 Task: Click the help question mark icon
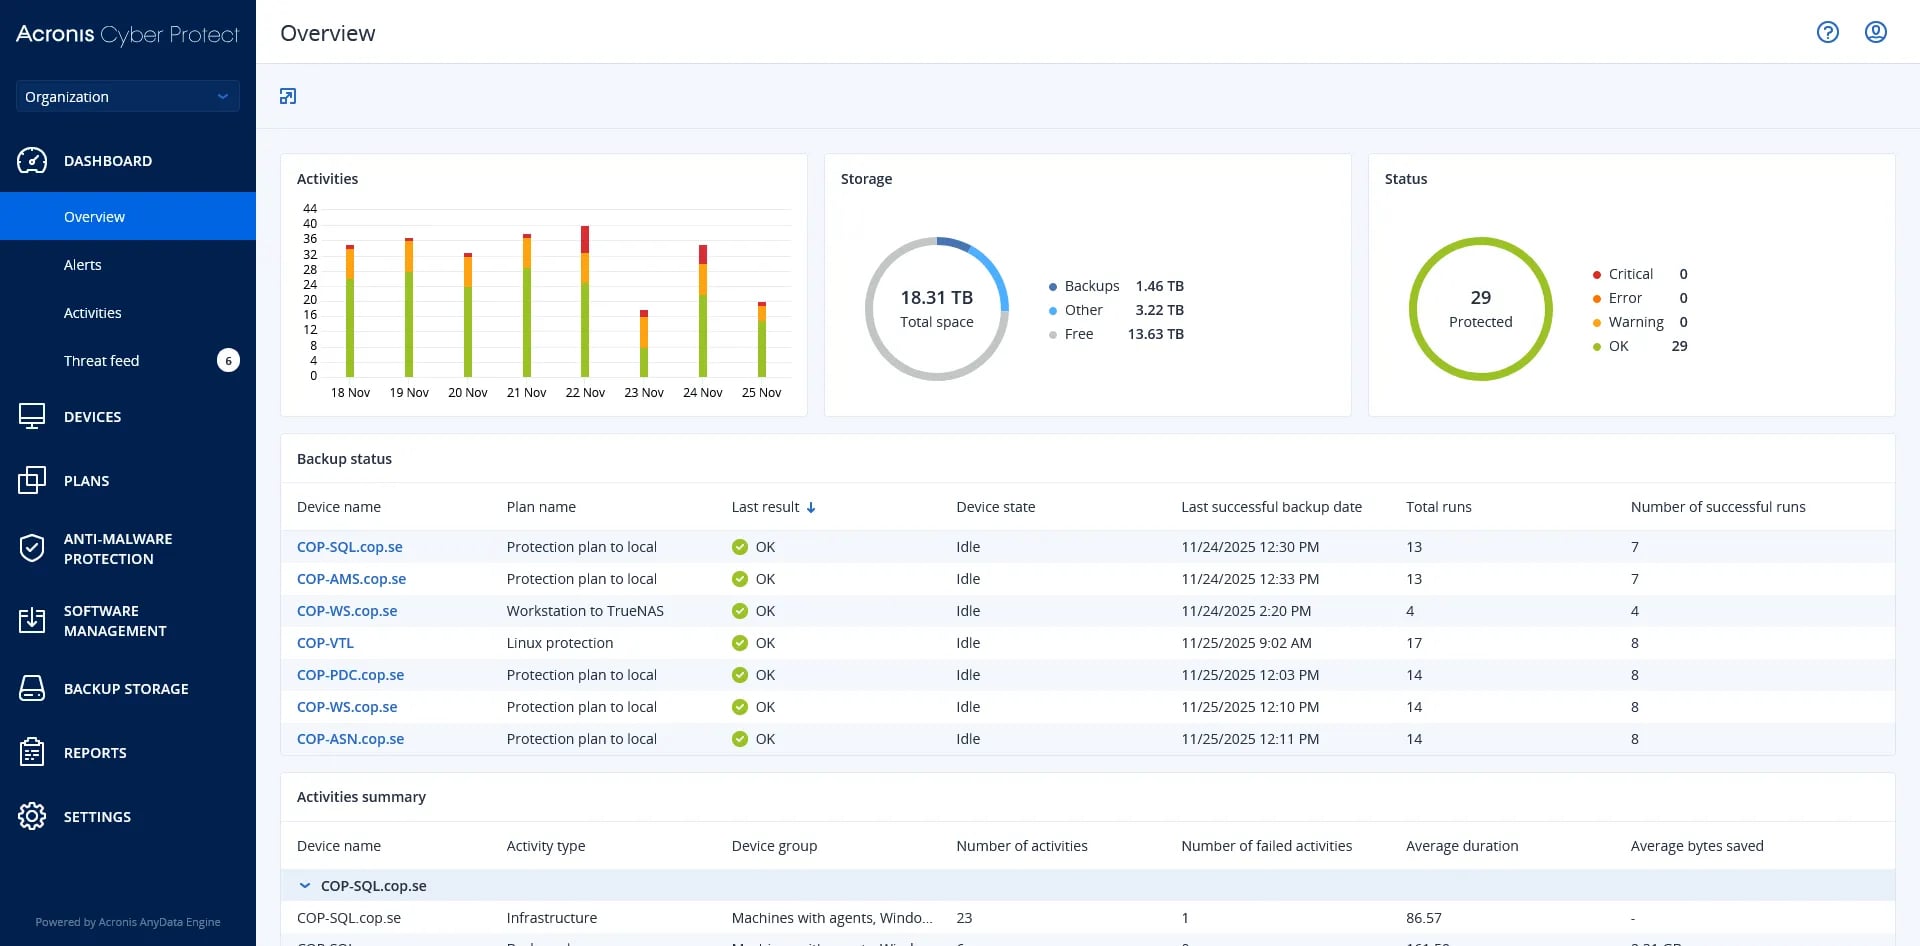(x=1827, y=32)
